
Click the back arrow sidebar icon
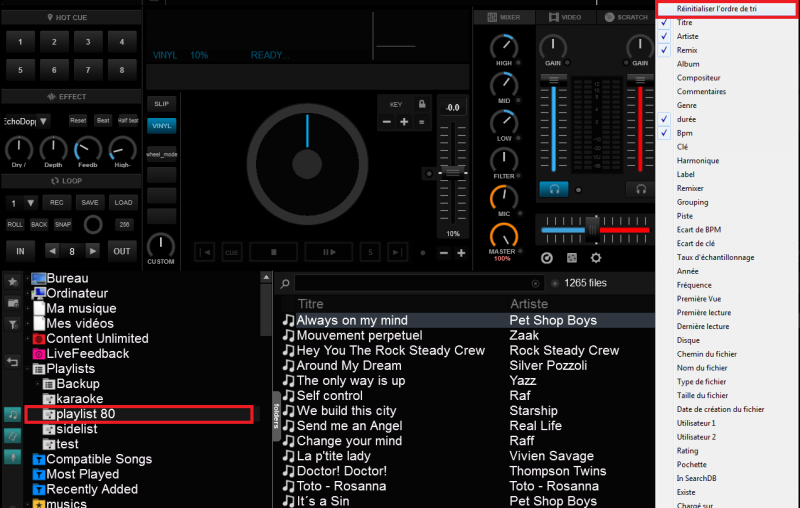tap(12, 362)
